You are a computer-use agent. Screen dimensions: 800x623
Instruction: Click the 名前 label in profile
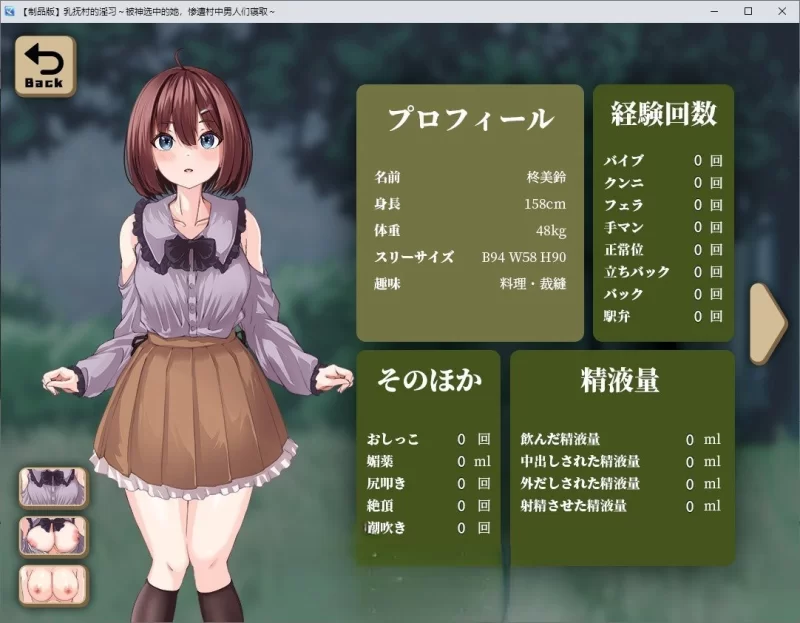pos(387,177)
